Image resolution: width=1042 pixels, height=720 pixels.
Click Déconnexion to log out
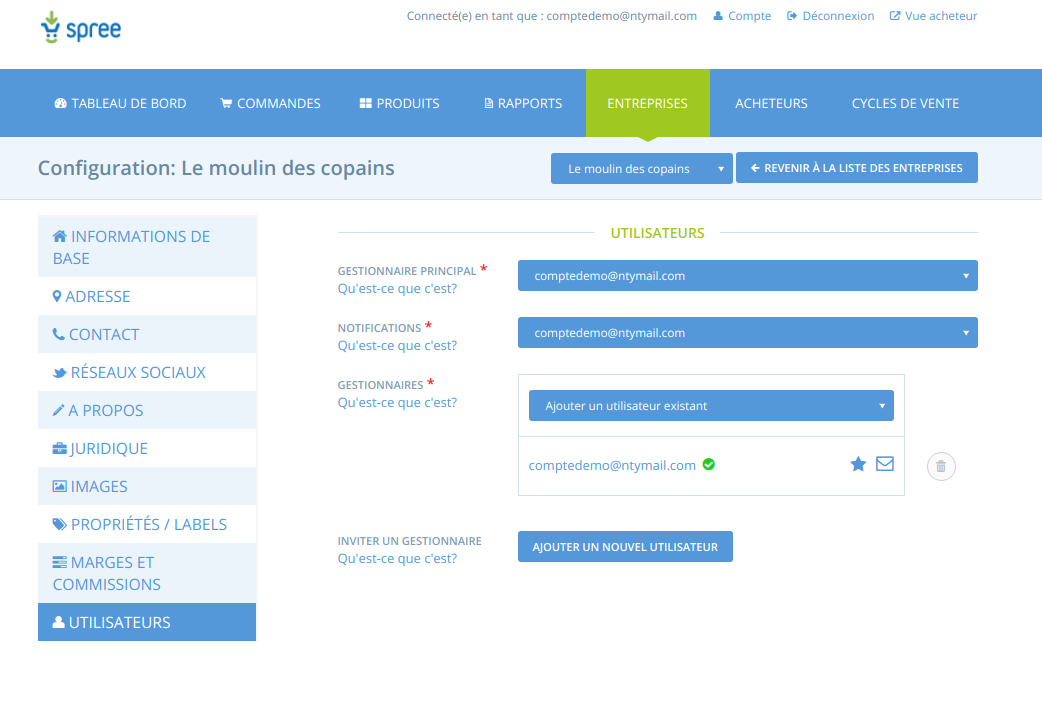(x=831, y=16)
